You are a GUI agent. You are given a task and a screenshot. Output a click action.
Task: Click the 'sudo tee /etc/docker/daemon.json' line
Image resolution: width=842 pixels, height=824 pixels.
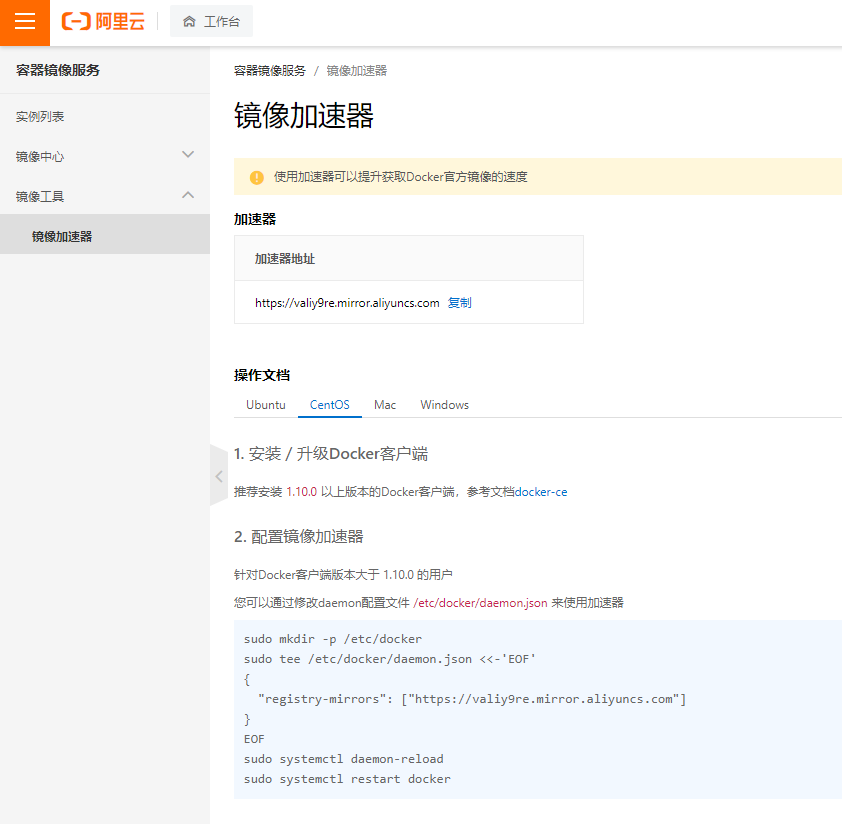click(390, 659)
